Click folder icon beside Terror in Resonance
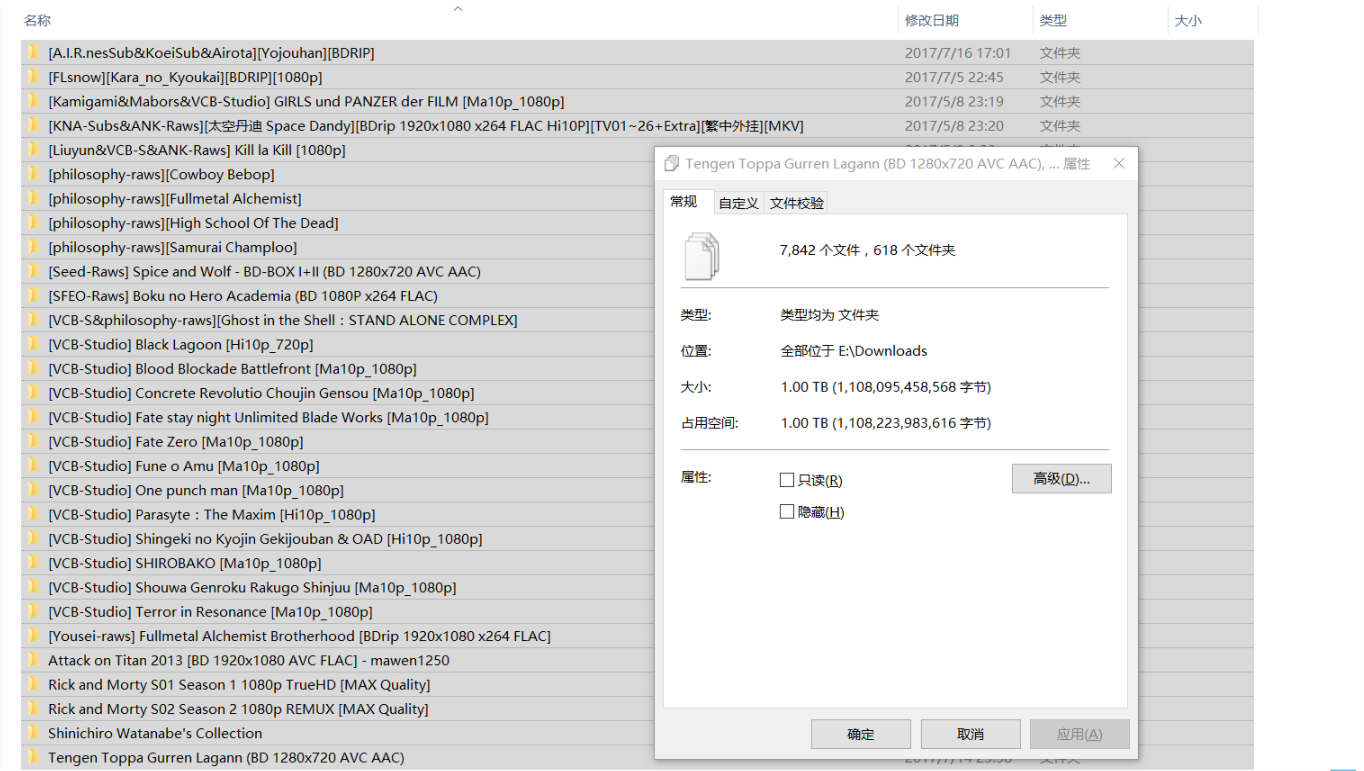The image size is (1364, 771). [x=33, y=611]
